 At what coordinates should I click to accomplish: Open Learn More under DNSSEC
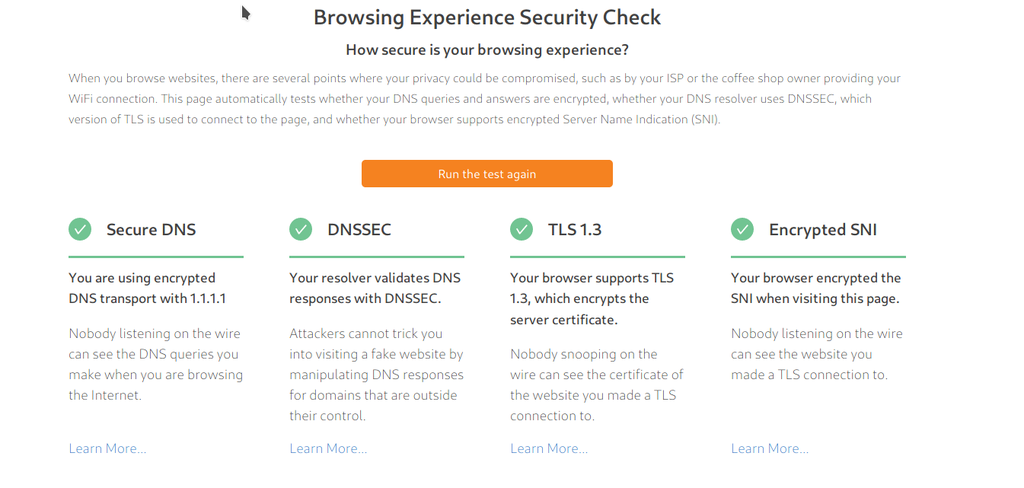328,449
